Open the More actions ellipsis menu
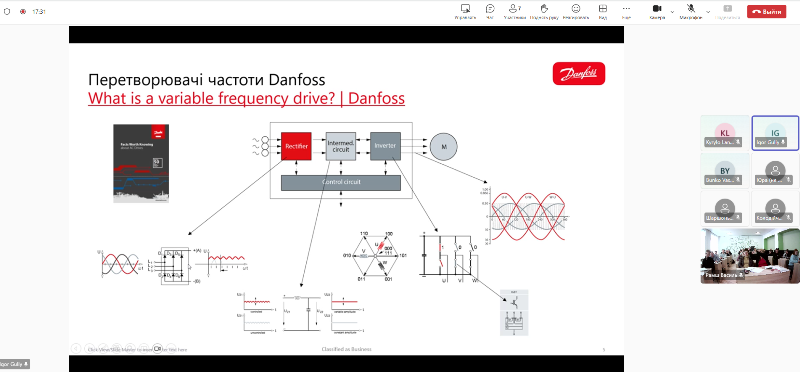This screenshot has width=800, height=372. (626, 11)
